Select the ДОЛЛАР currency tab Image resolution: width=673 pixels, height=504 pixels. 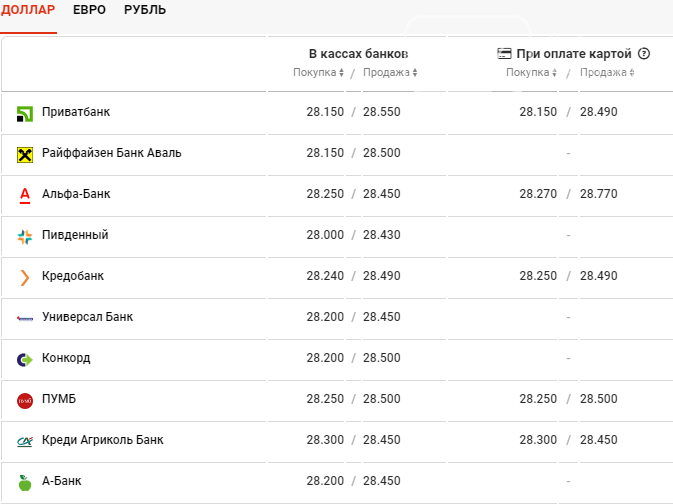click(28, 10)
